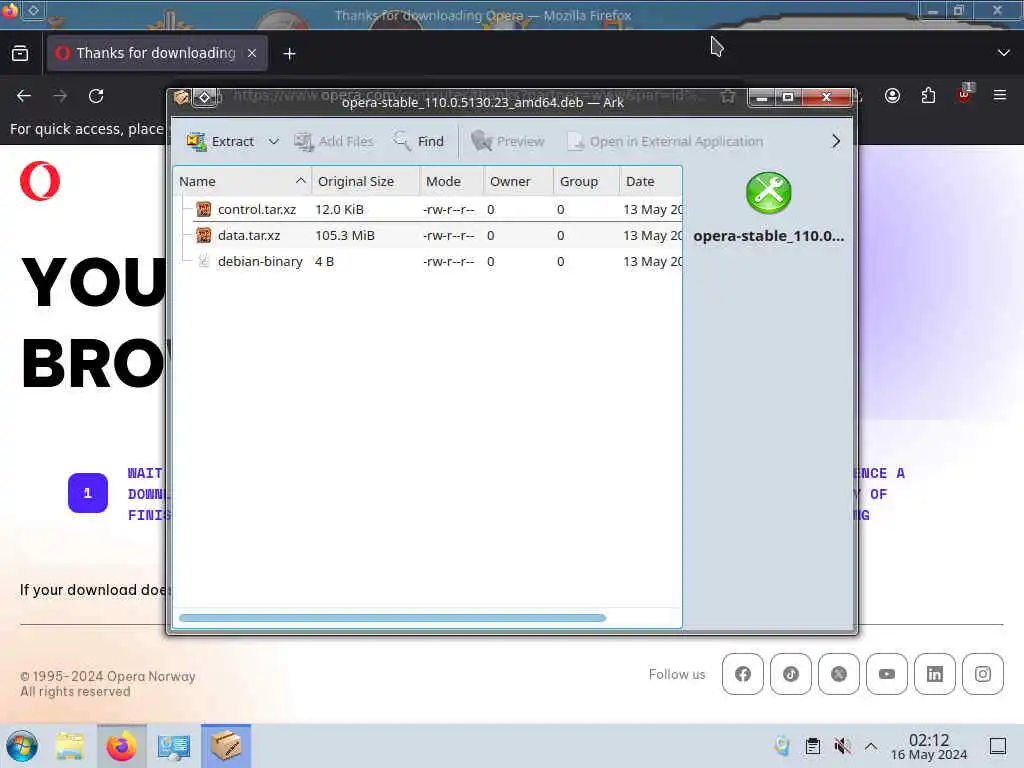Click the control.tar.xz archive icon
The width and height of the screenshot is (1024, 768).
click(x=204, y=210)
